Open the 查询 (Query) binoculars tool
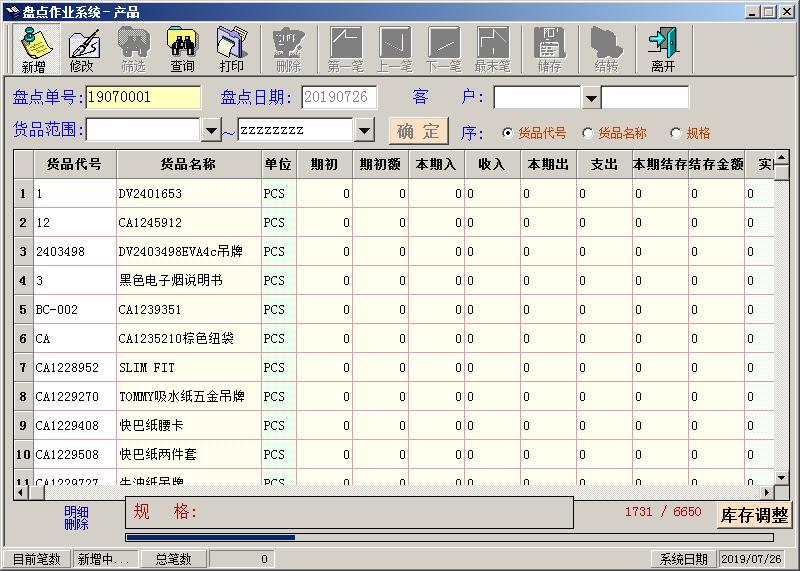 point(182,49)
